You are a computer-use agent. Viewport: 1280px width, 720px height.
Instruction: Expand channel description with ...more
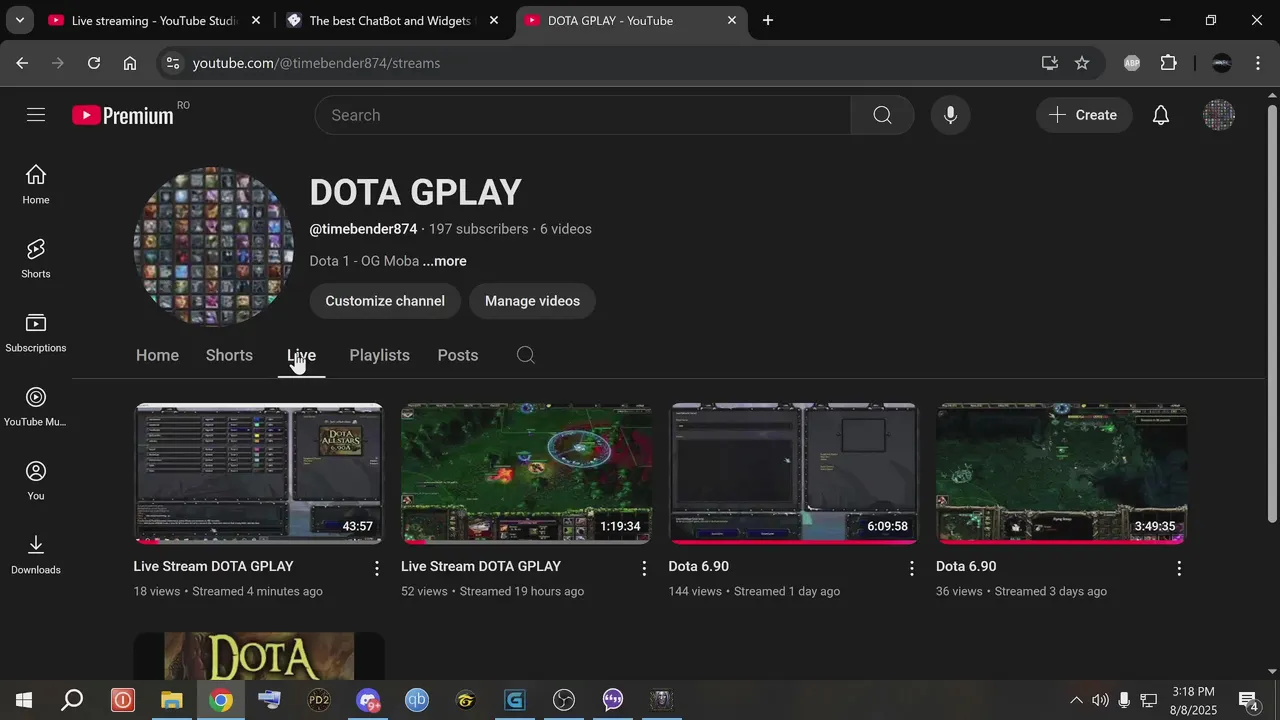tap(444, 261)
